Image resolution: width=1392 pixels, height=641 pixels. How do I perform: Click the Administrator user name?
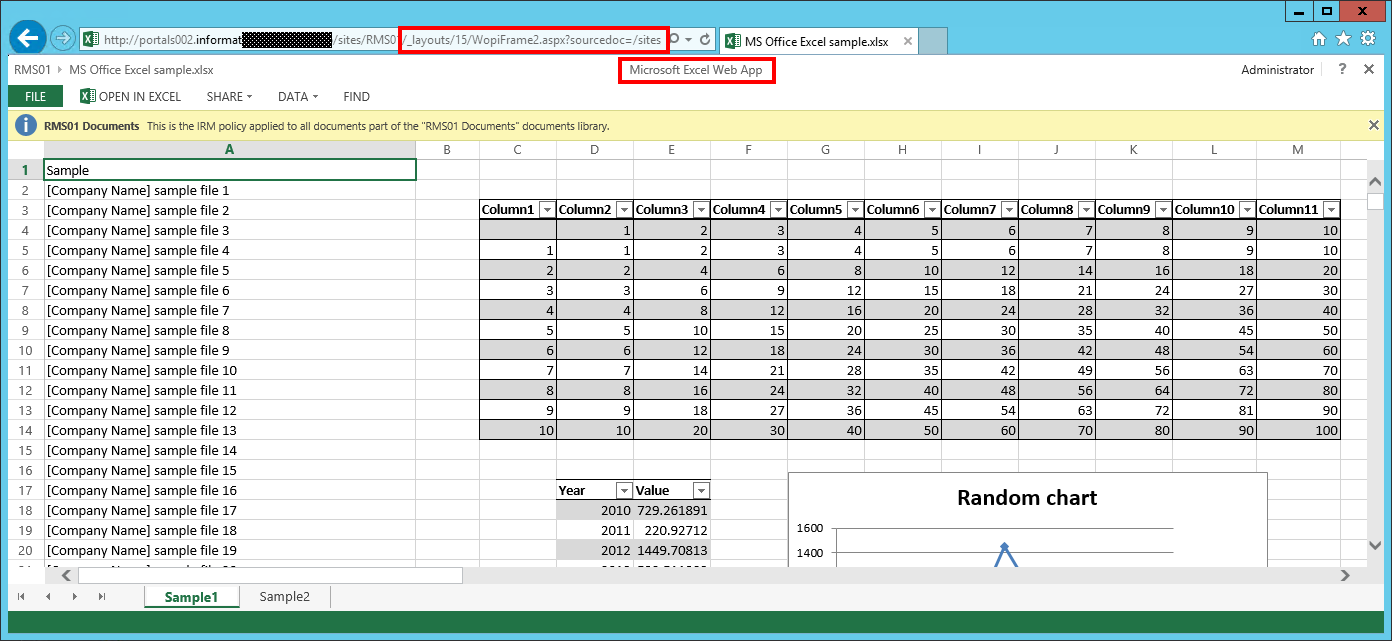click(1277, 70)
